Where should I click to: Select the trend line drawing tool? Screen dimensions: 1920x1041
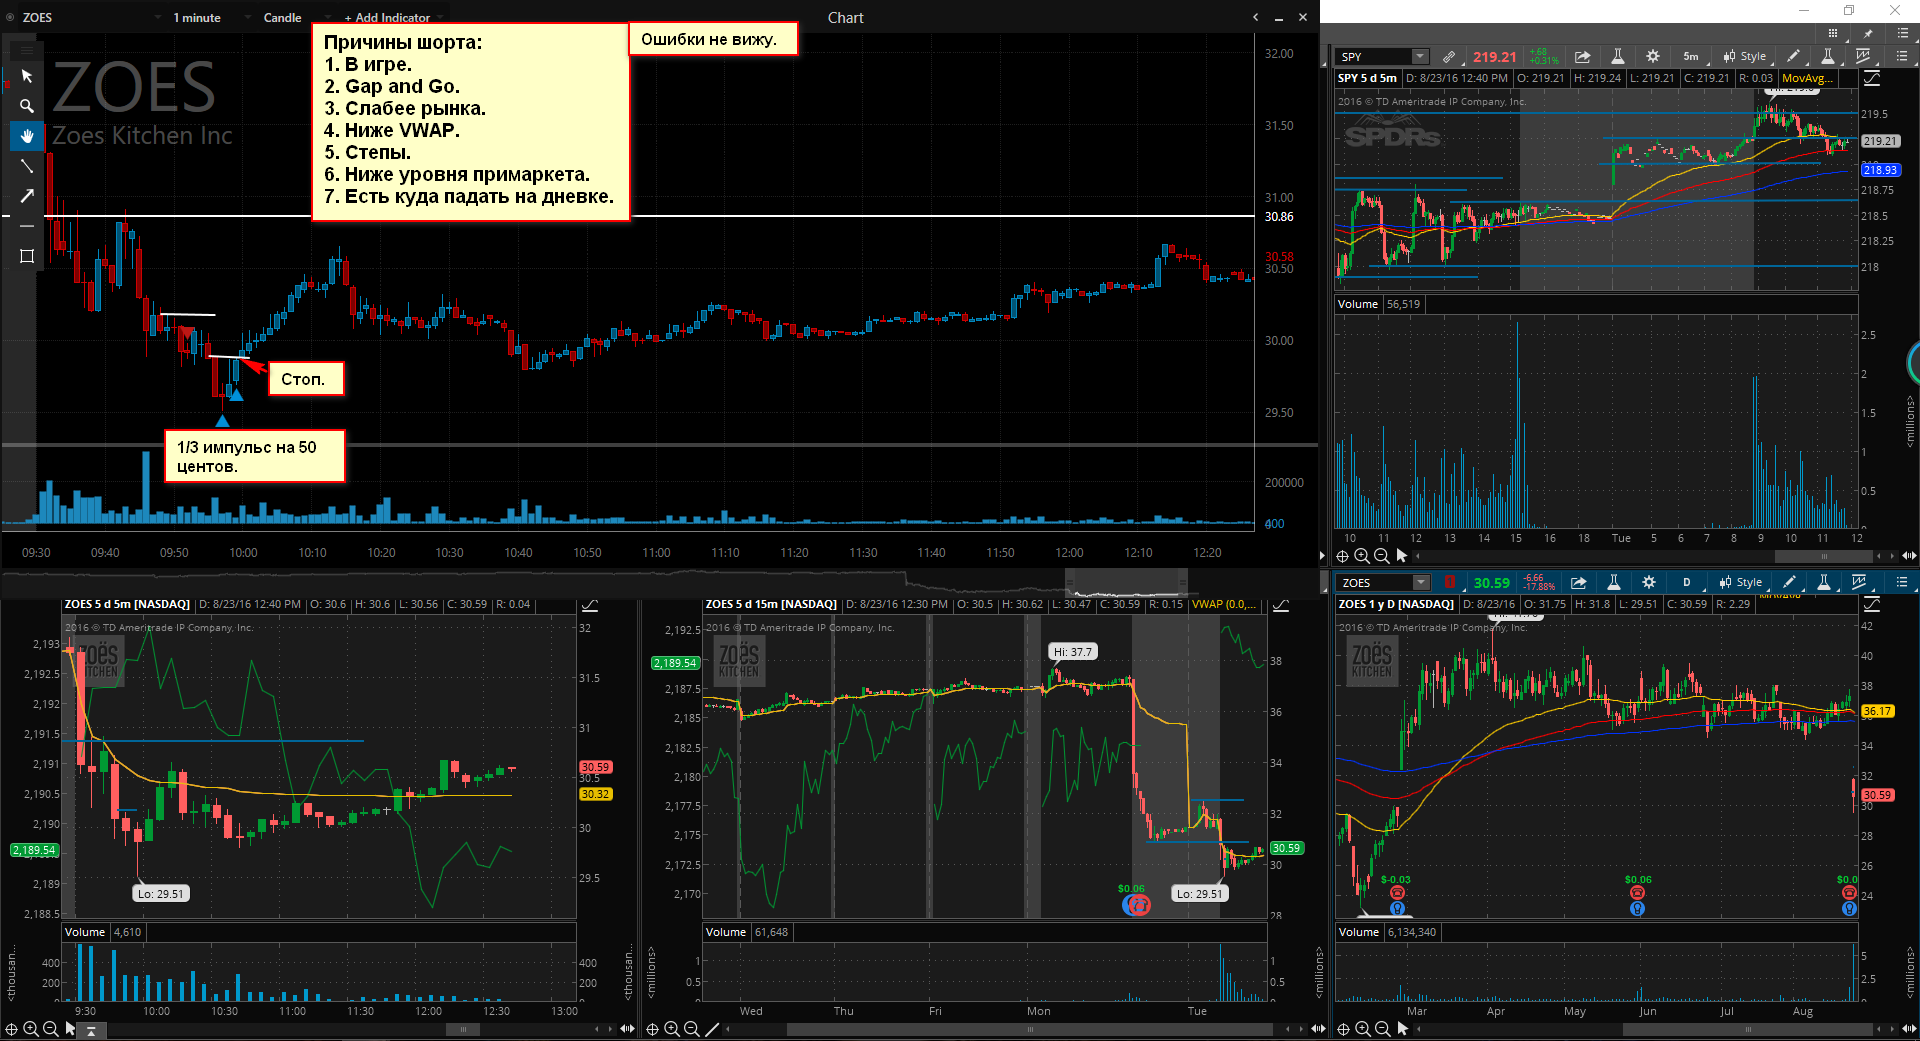(27, 166)
